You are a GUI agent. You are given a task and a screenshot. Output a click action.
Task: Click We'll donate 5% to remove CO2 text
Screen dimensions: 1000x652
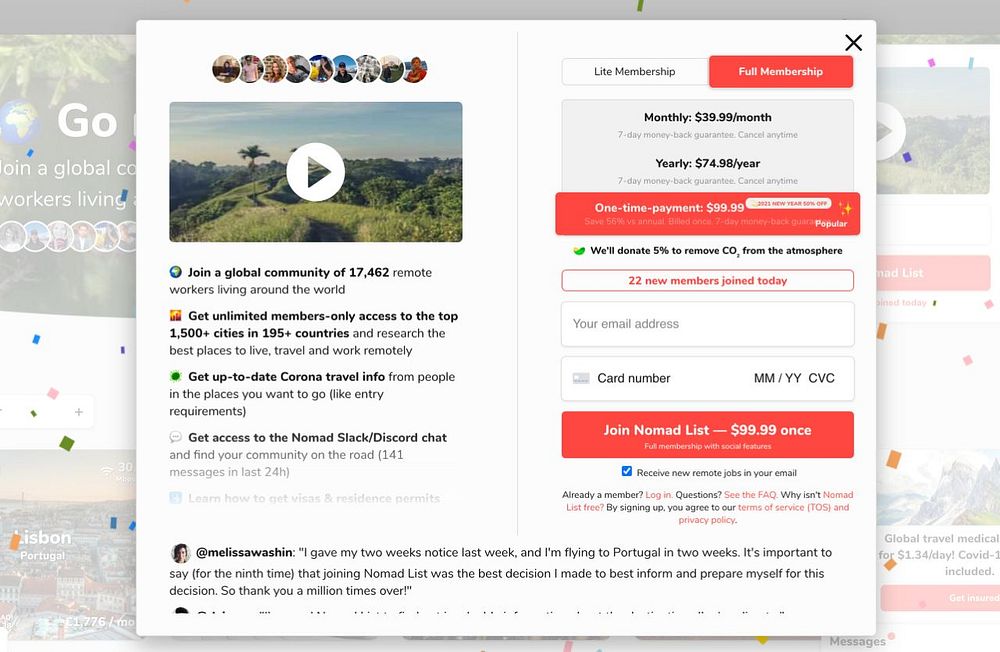point(716,251)
